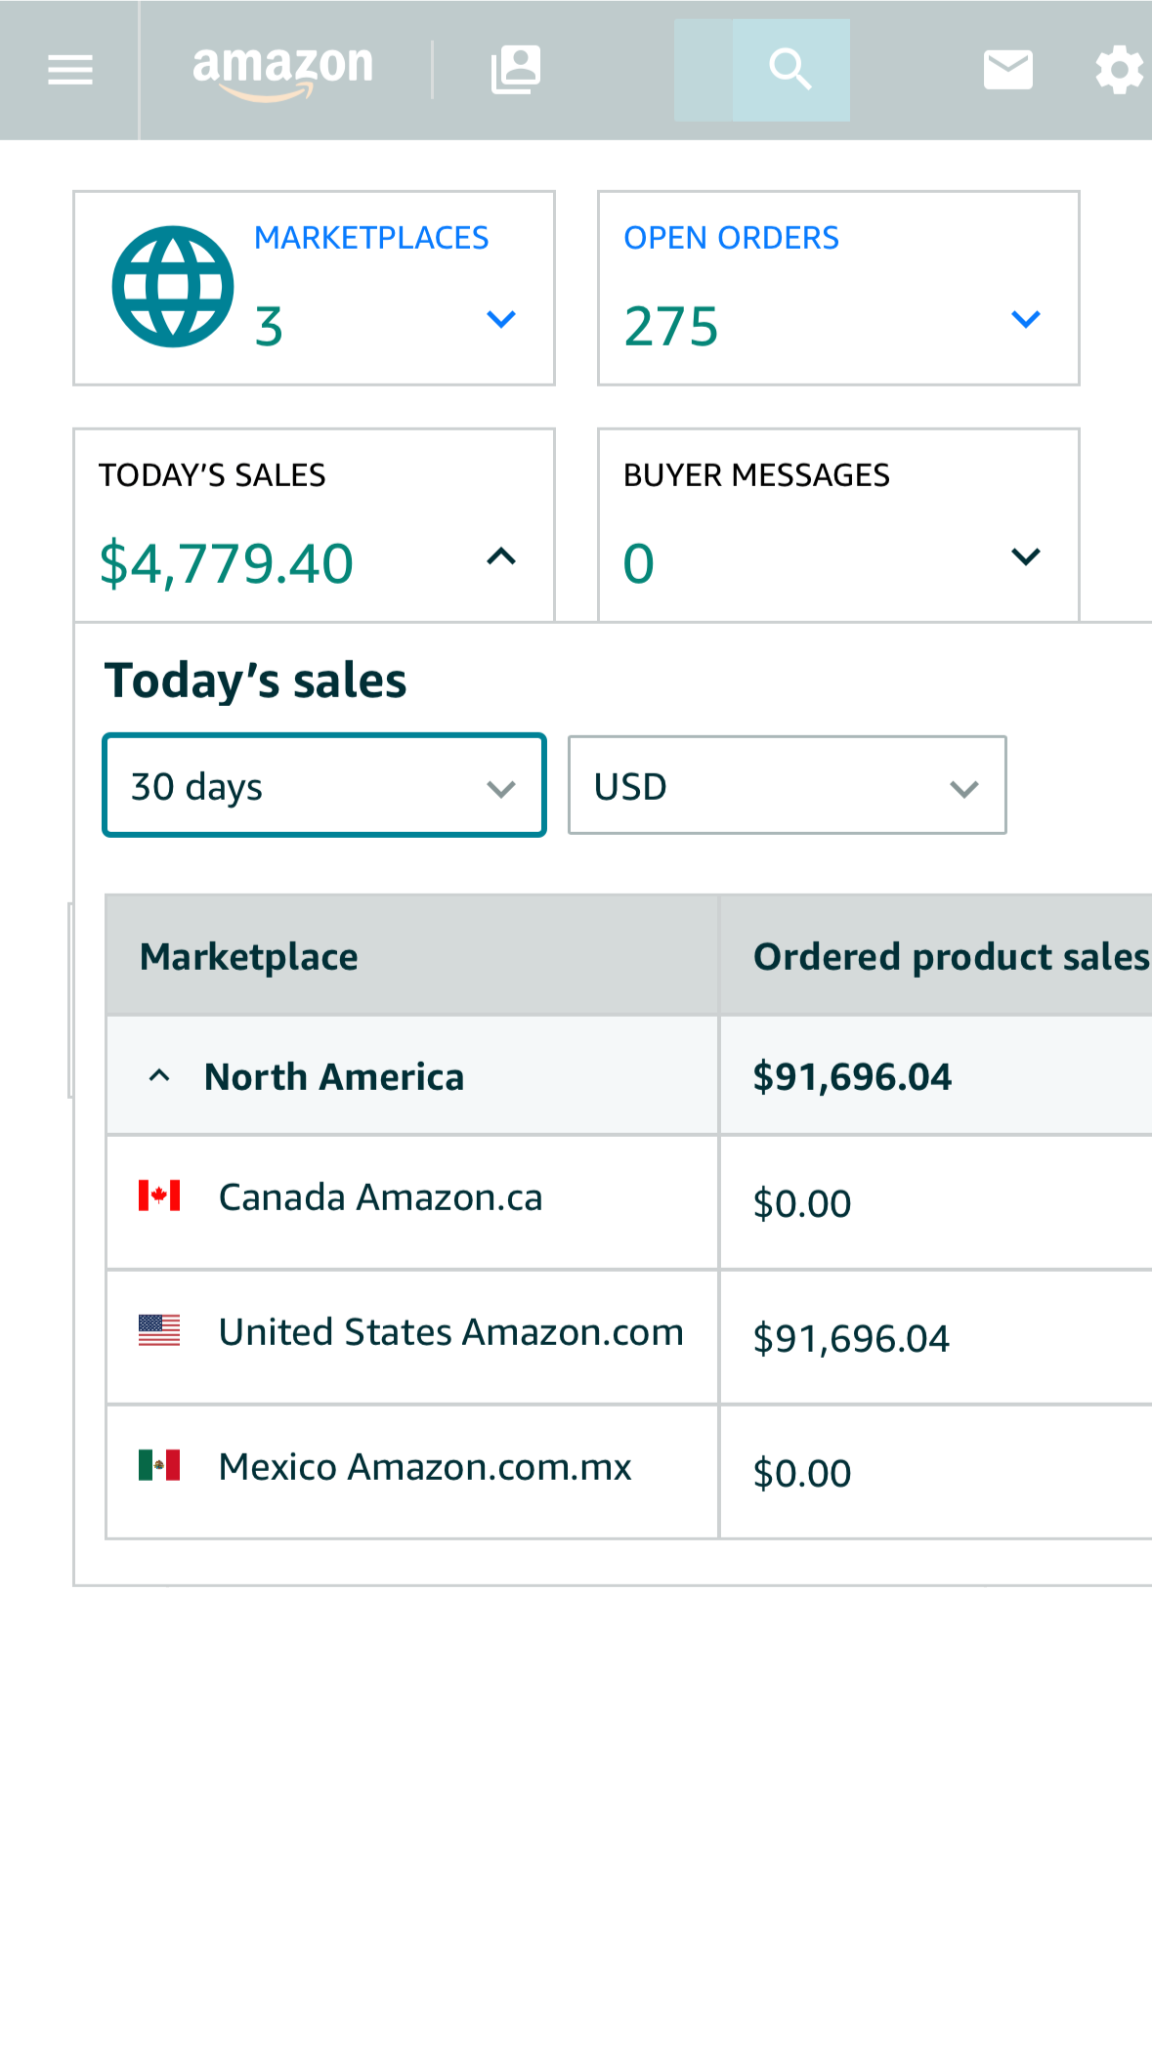Click the Marketplaces heading link
Image resolution: width=1152 pixels, height=2048 pixels.
pos(371,238)
